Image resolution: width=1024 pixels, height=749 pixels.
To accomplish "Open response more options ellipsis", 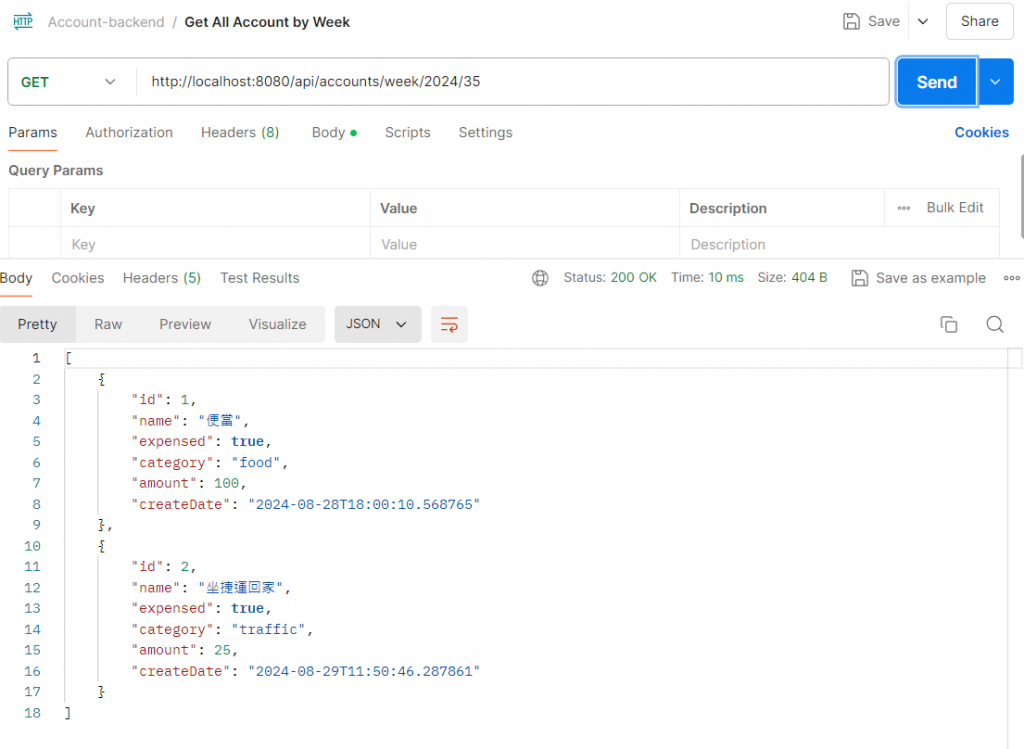I will pyautogui.click(x=1011, y=278).
